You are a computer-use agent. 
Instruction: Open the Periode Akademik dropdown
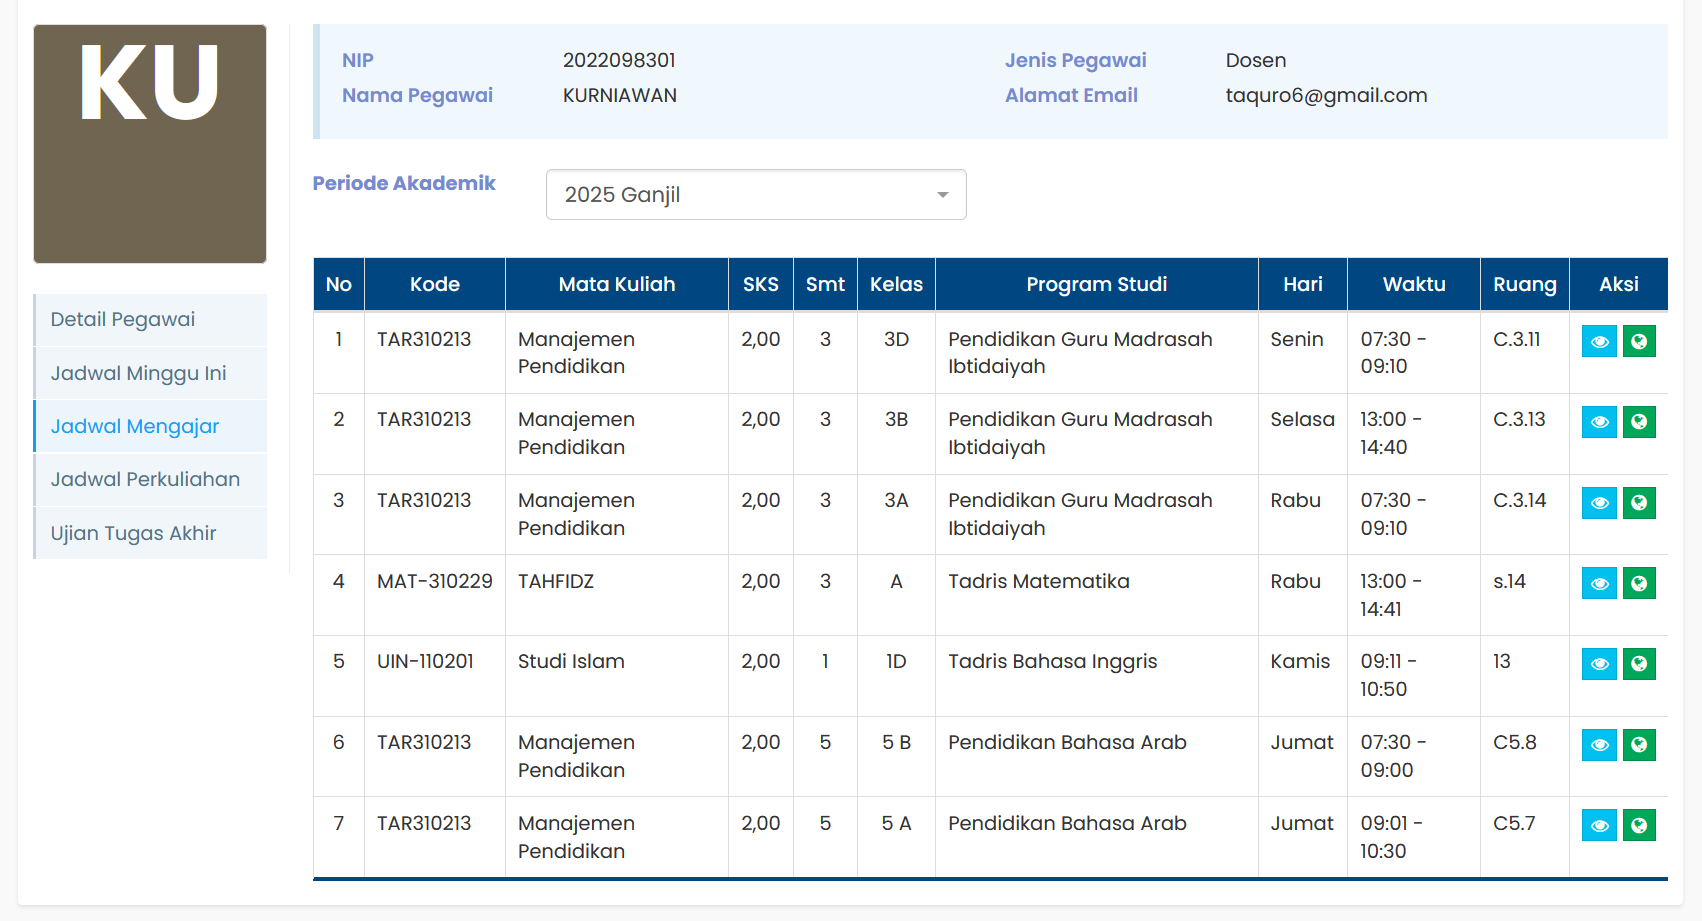755,195
